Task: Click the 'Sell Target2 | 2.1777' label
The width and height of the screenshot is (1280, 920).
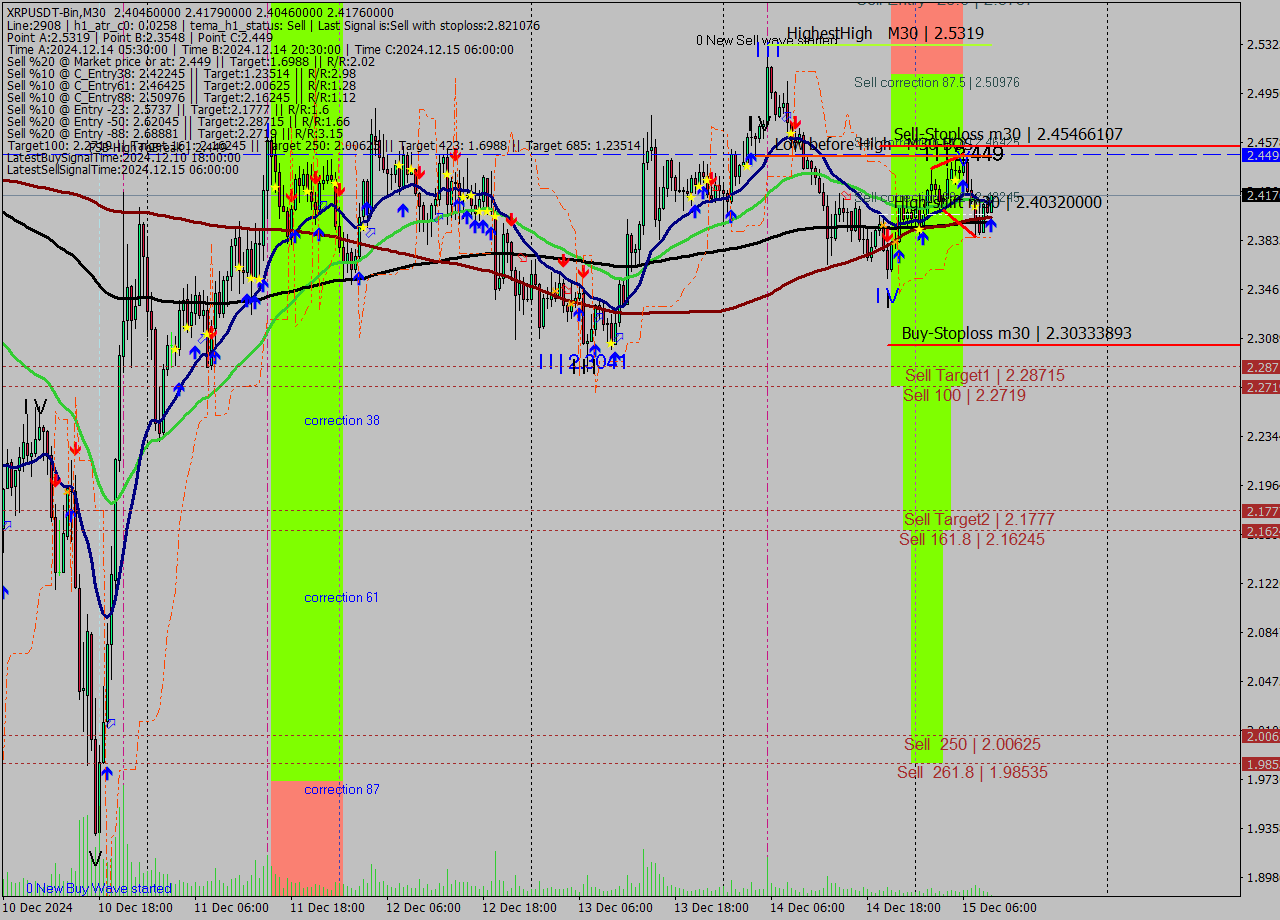Action: pos(979,520)
